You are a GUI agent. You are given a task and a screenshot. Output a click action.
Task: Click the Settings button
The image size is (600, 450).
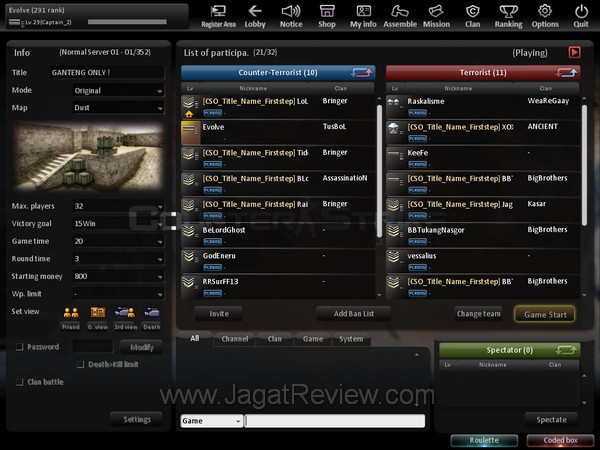137,419
